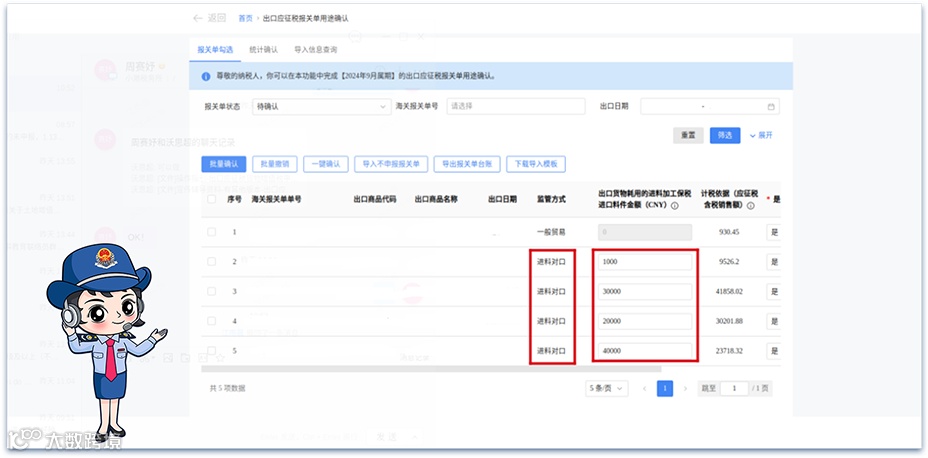
Task: Click info icon beside 含税销售额 header
Action: 750,206
